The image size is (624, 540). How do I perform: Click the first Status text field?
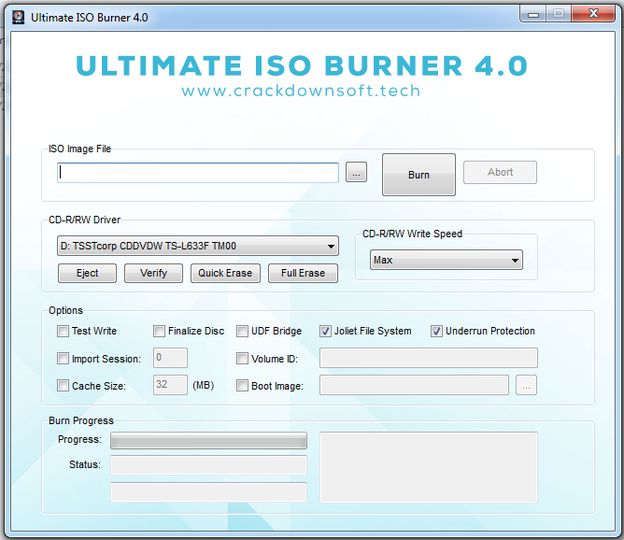[x=209, y=465]
